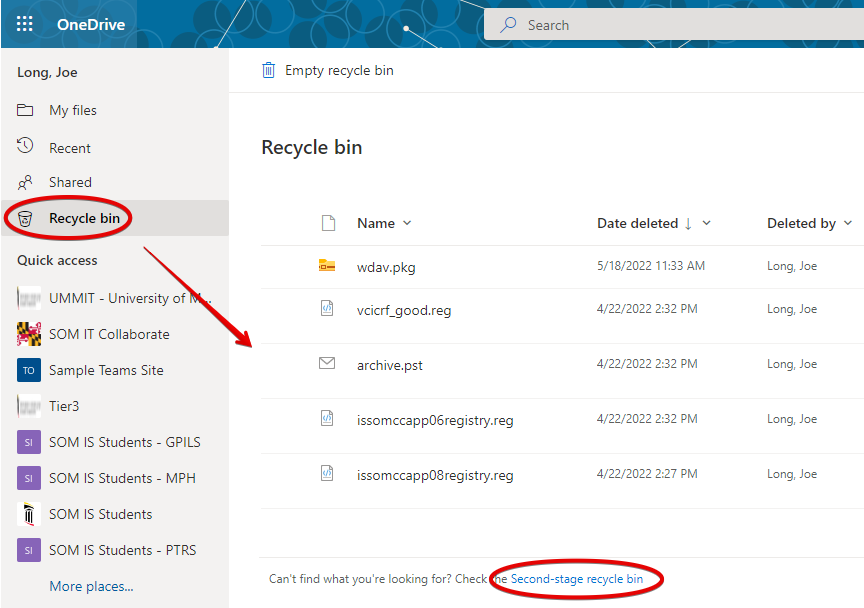
Task: Go to My files in sidebar
Action: tap(73, 110)
